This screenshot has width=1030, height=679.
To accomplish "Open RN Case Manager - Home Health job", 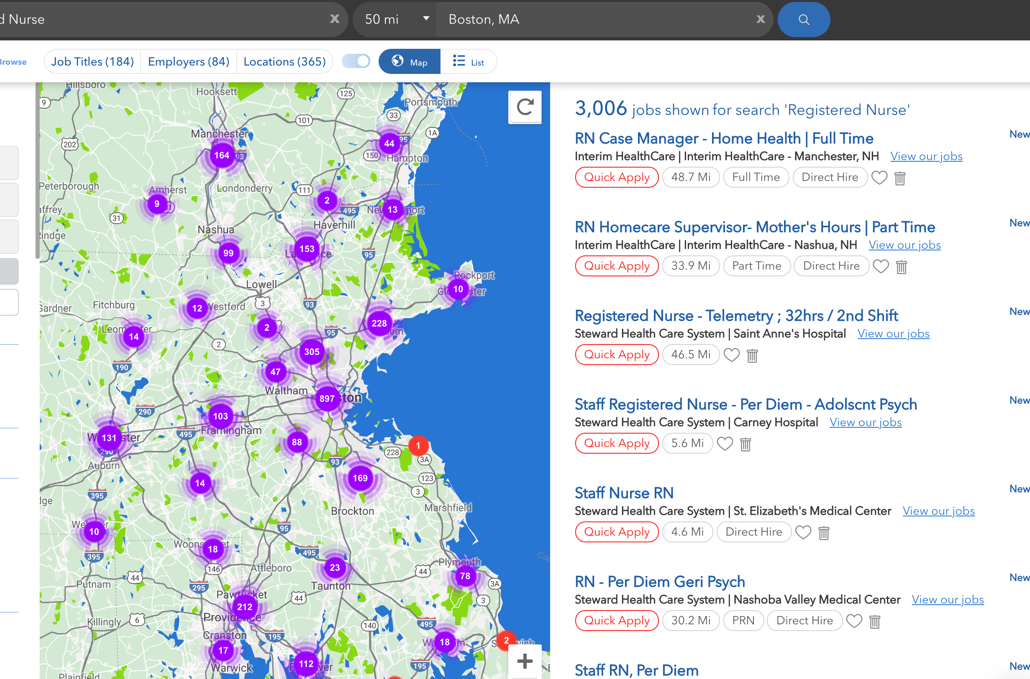I will click(724, 139).
